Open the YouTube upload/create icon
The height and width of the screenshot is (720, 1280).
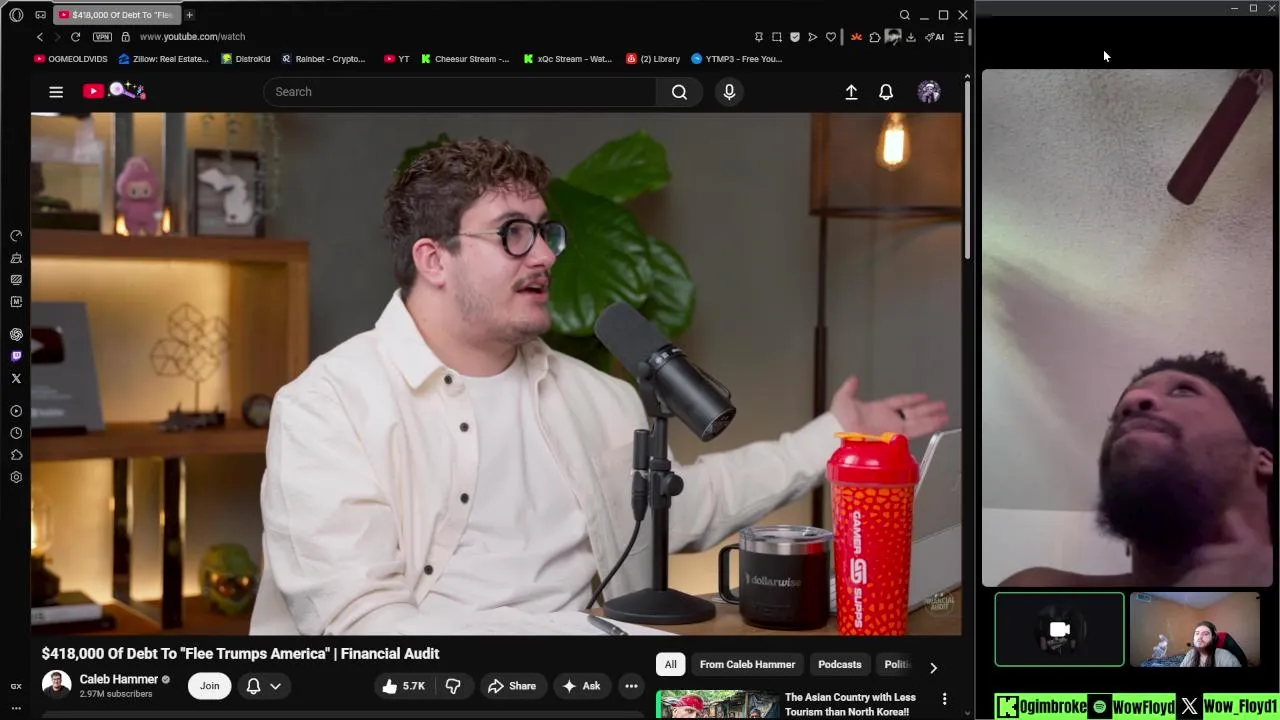tap(851, 92)
